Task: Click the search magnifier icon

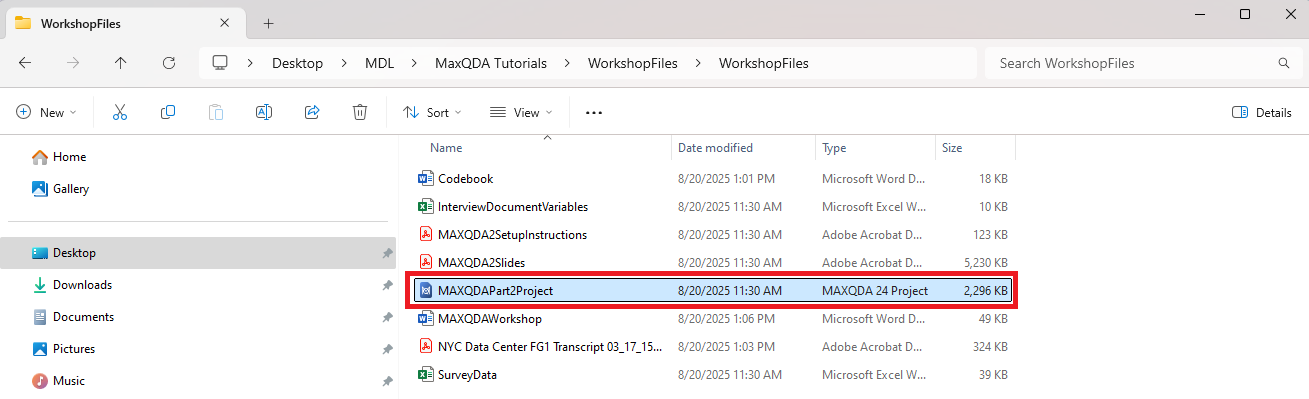Action: coord(1283,63)
